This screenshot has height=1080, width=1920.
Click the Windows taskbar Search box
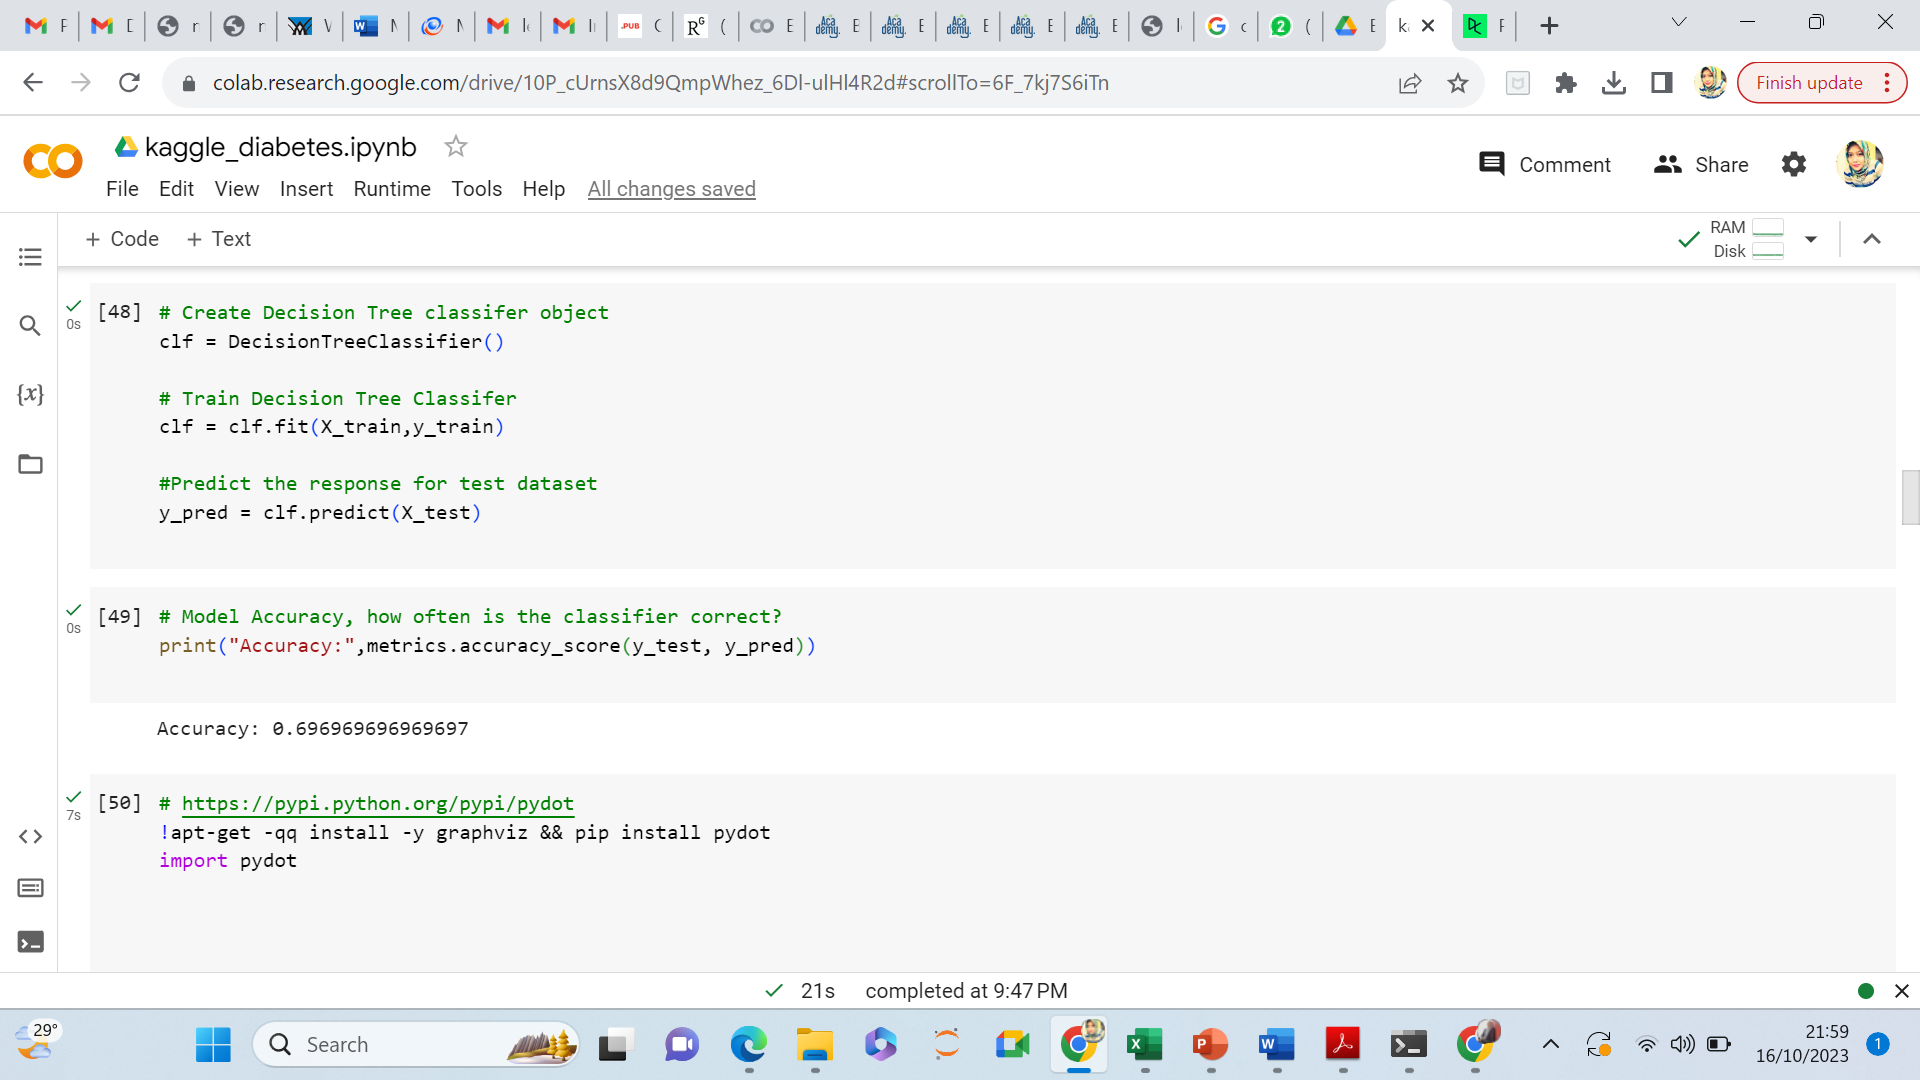(417, 1045)
